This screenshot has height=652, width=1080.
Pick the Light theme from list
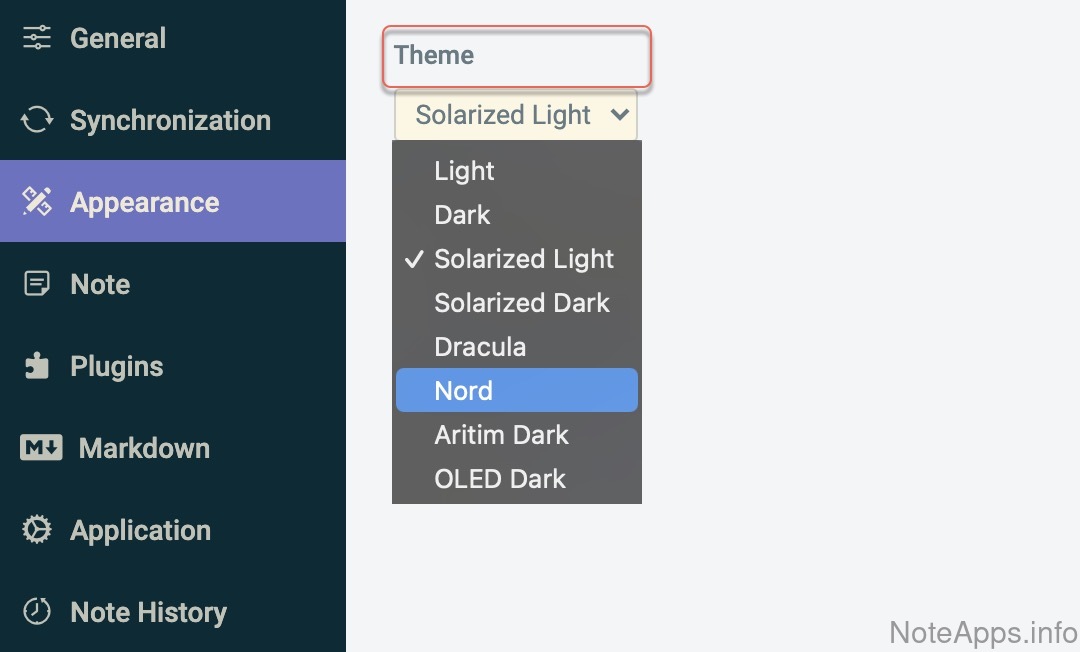point(465,171)
